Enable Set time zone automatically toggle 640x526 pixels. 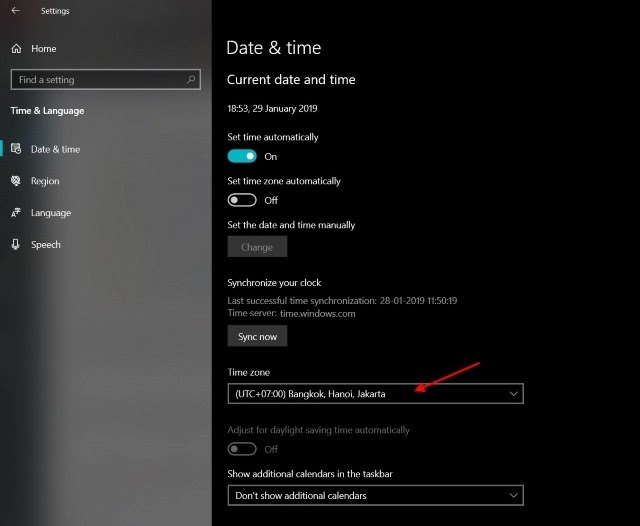(x=242, y=200)
